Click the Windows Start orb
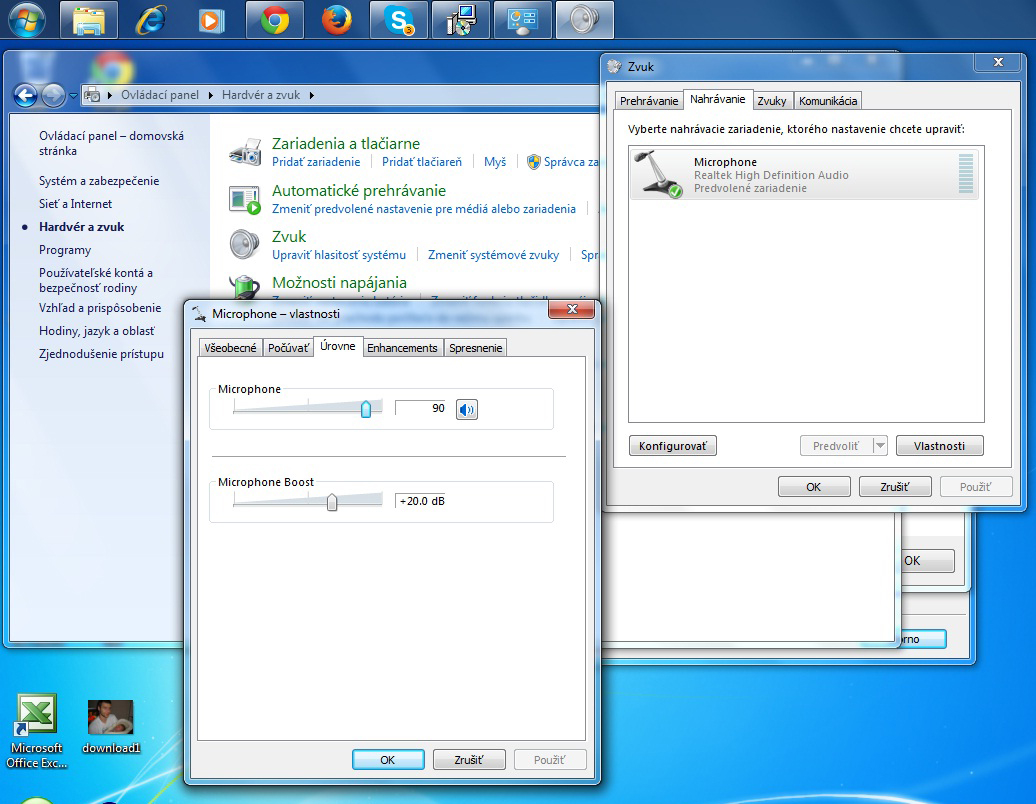Screen dimensions: 1036x804 tap(26, 20)
